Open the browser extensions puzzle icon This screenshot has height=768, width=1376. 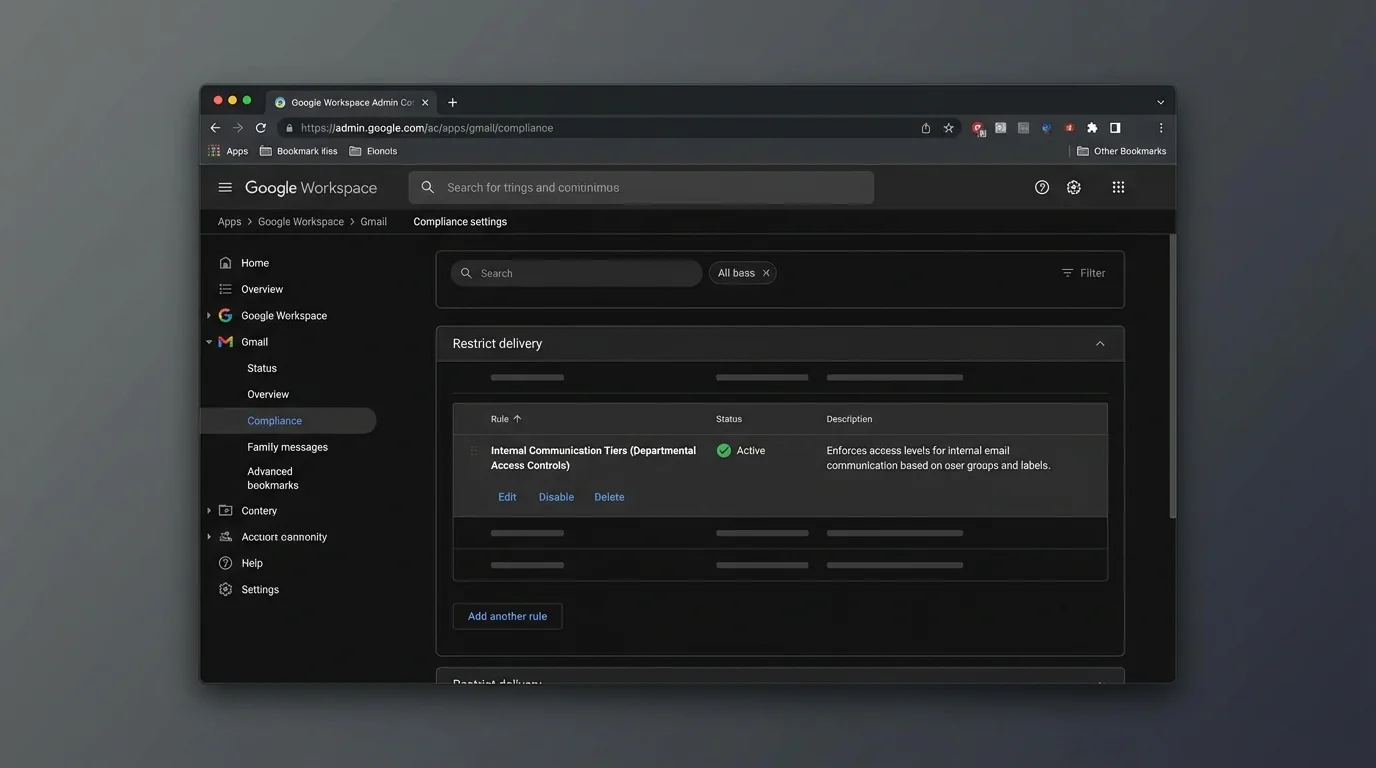(1091, 127)
